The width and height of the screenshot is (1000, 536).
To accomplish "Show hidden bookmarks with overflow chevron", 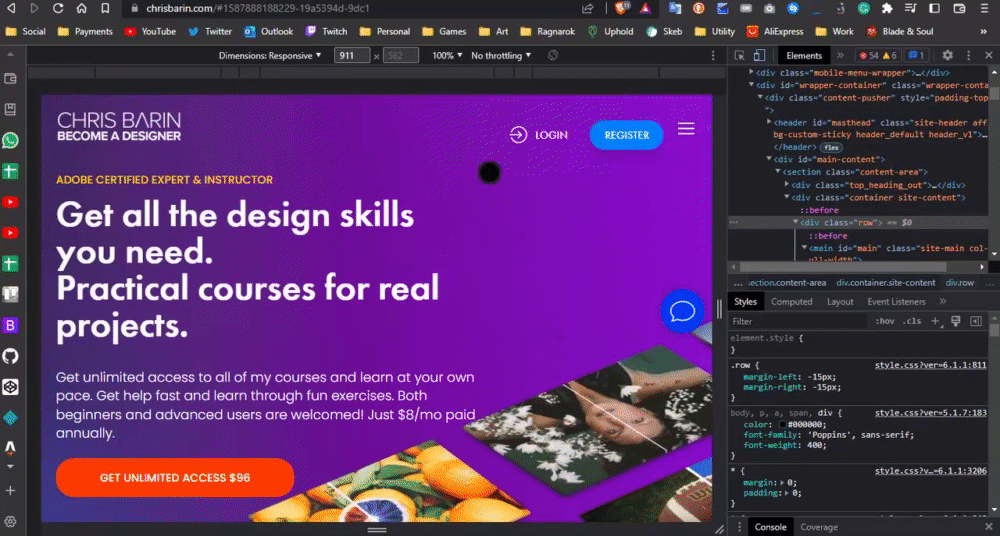I will 983,31.
